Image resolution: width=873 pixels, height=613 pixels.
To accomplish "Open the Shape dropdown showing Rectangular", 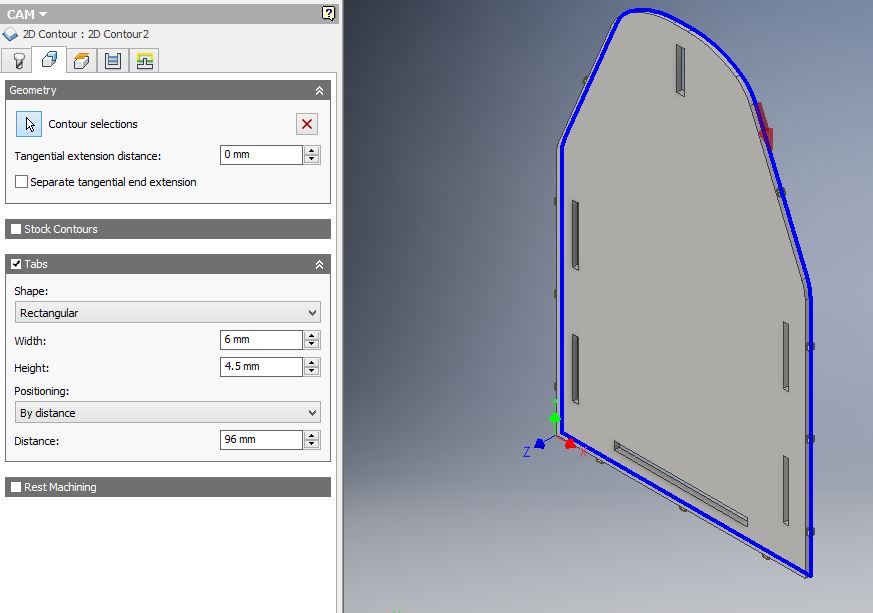I will click(168, 312).
